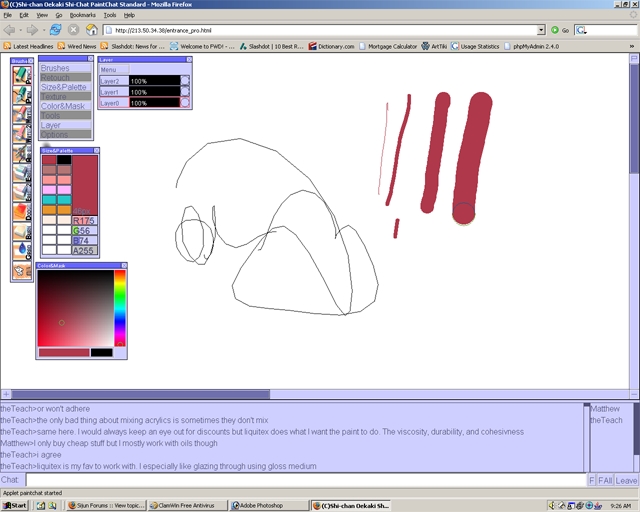
Task: Select the Pencil brush
Action: tap(22, 76)
